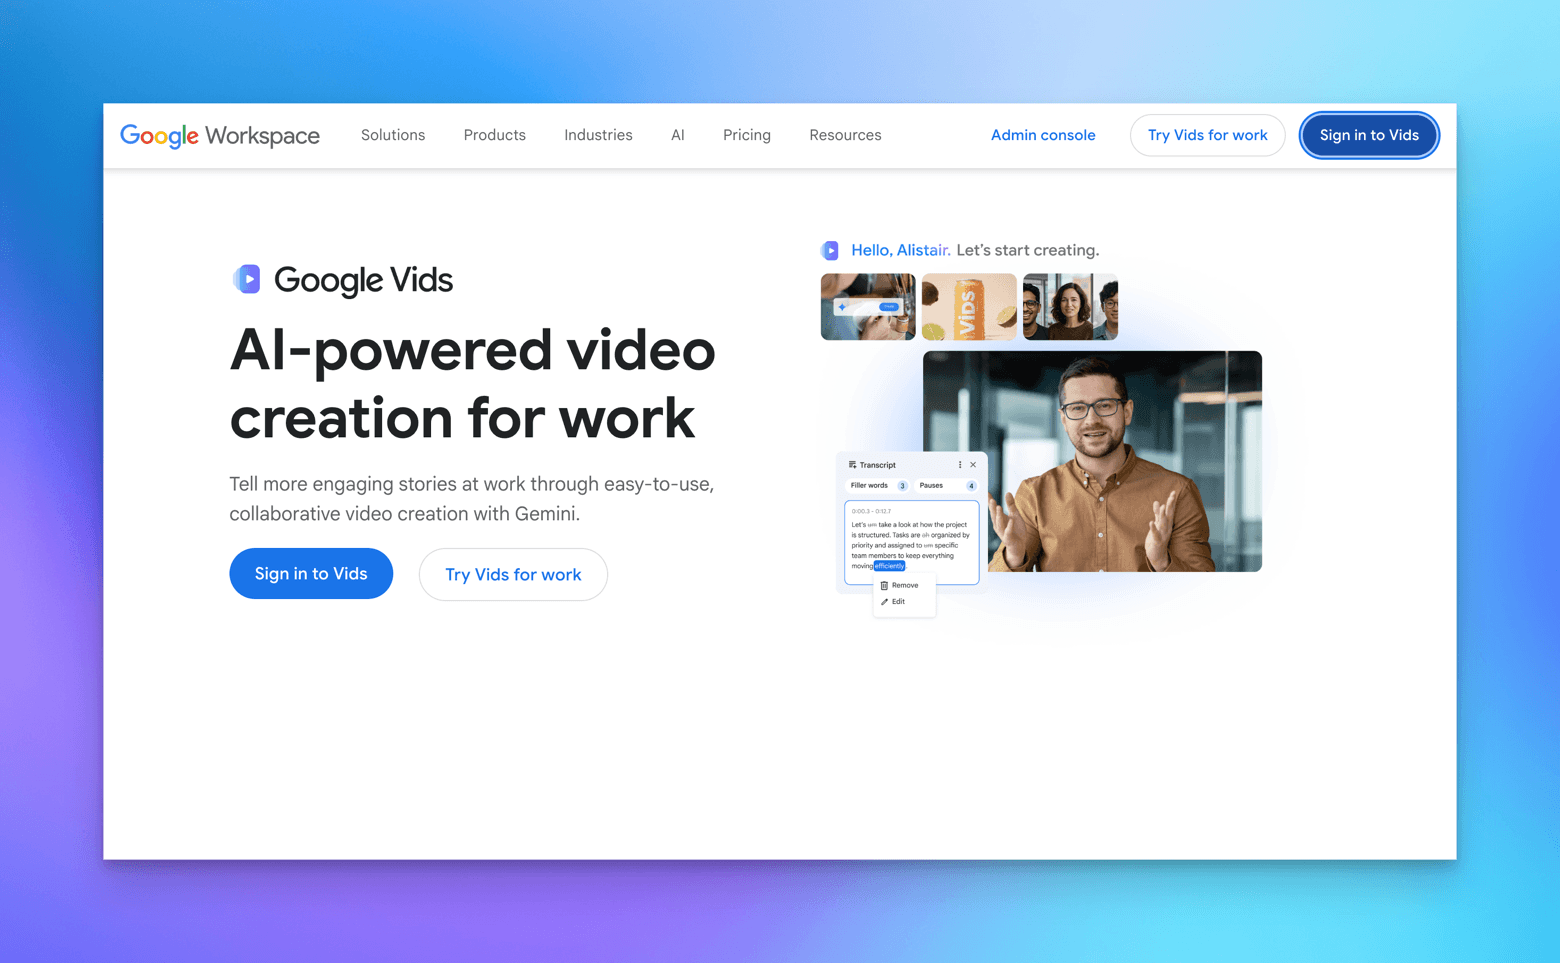Open the Industries menu
The image size is (1560, 963).
click(598, 135)
